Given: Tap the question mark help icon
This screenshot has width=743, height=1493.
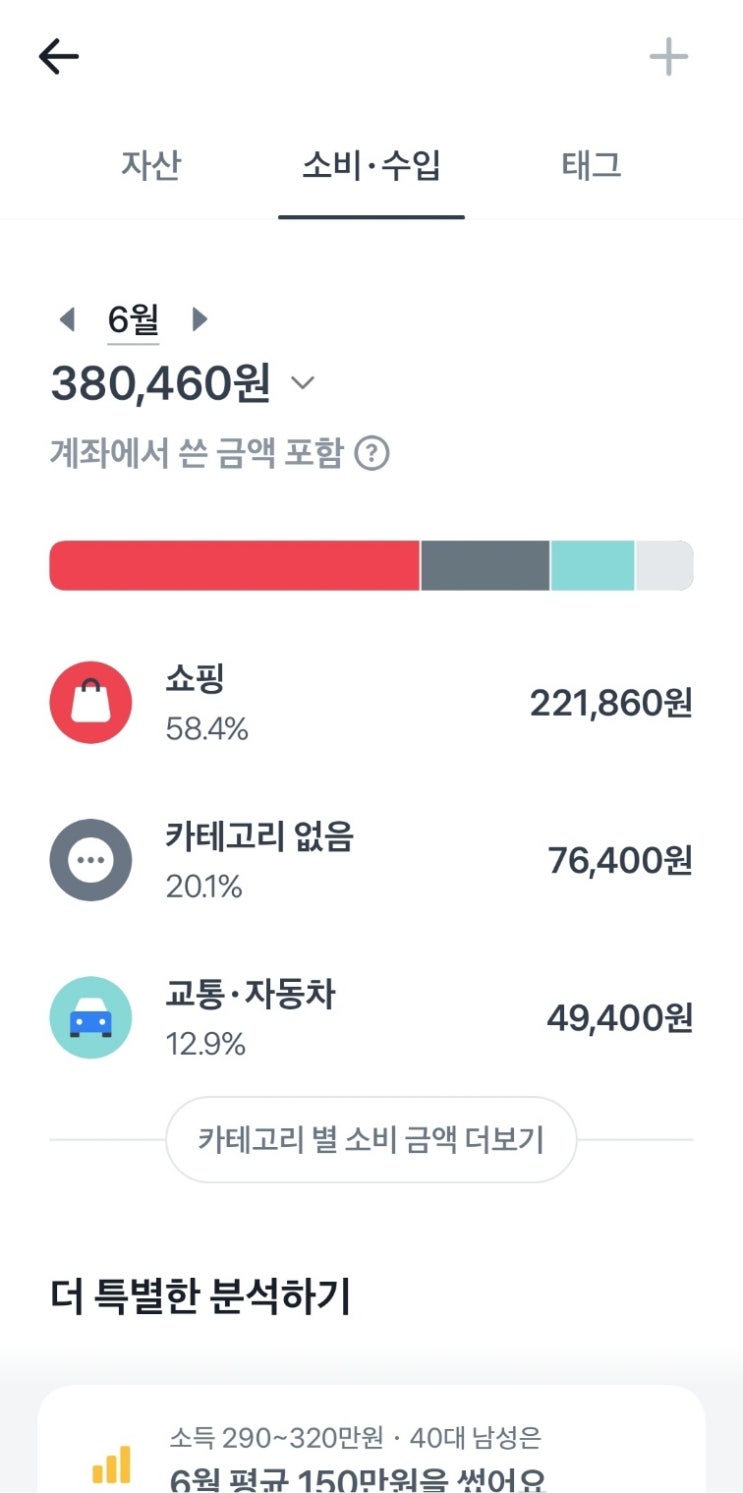Looking at the screenshot, I should point(372,454).
